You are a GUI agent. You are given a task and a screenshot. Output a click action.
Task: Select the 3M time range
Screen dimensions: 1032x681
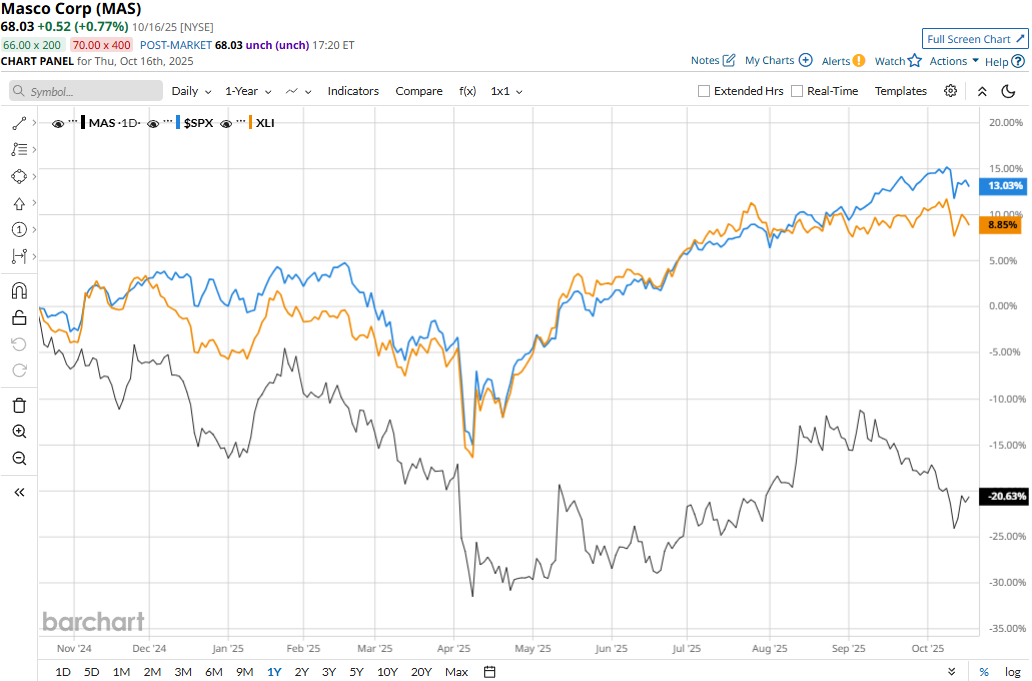183,672
